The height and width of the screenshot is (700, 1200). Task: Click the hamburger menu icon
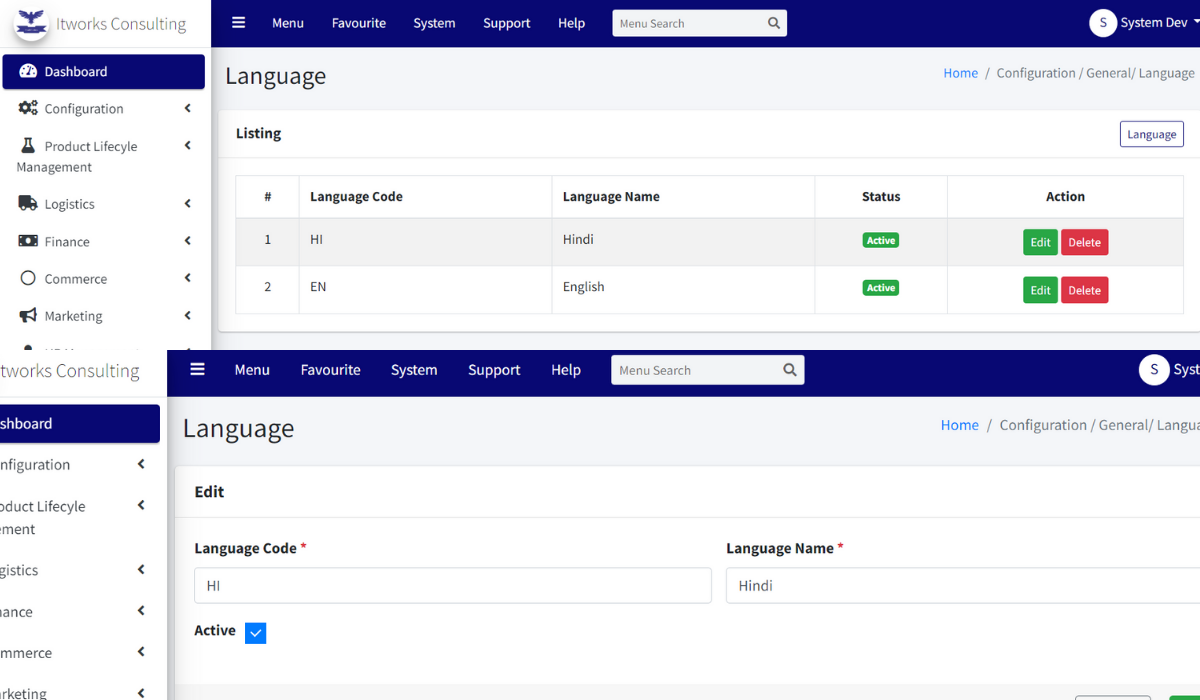tap(238, 22)
